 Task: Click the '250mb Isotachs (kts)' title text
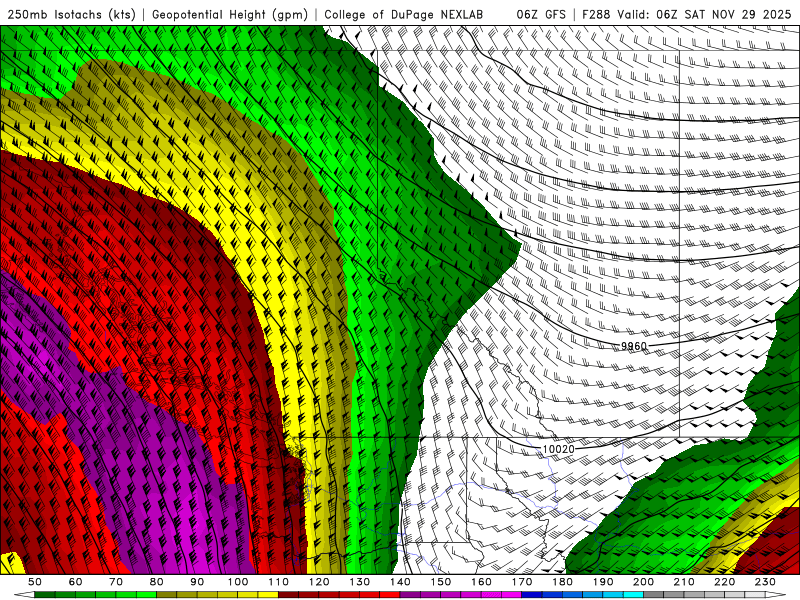[72, 15]
